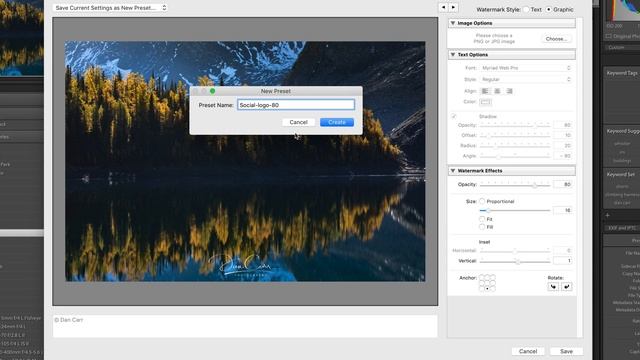The height and width of the screenshot is (360, 640).
Task: Click the previous image arrow button
Action: point(443,7)
